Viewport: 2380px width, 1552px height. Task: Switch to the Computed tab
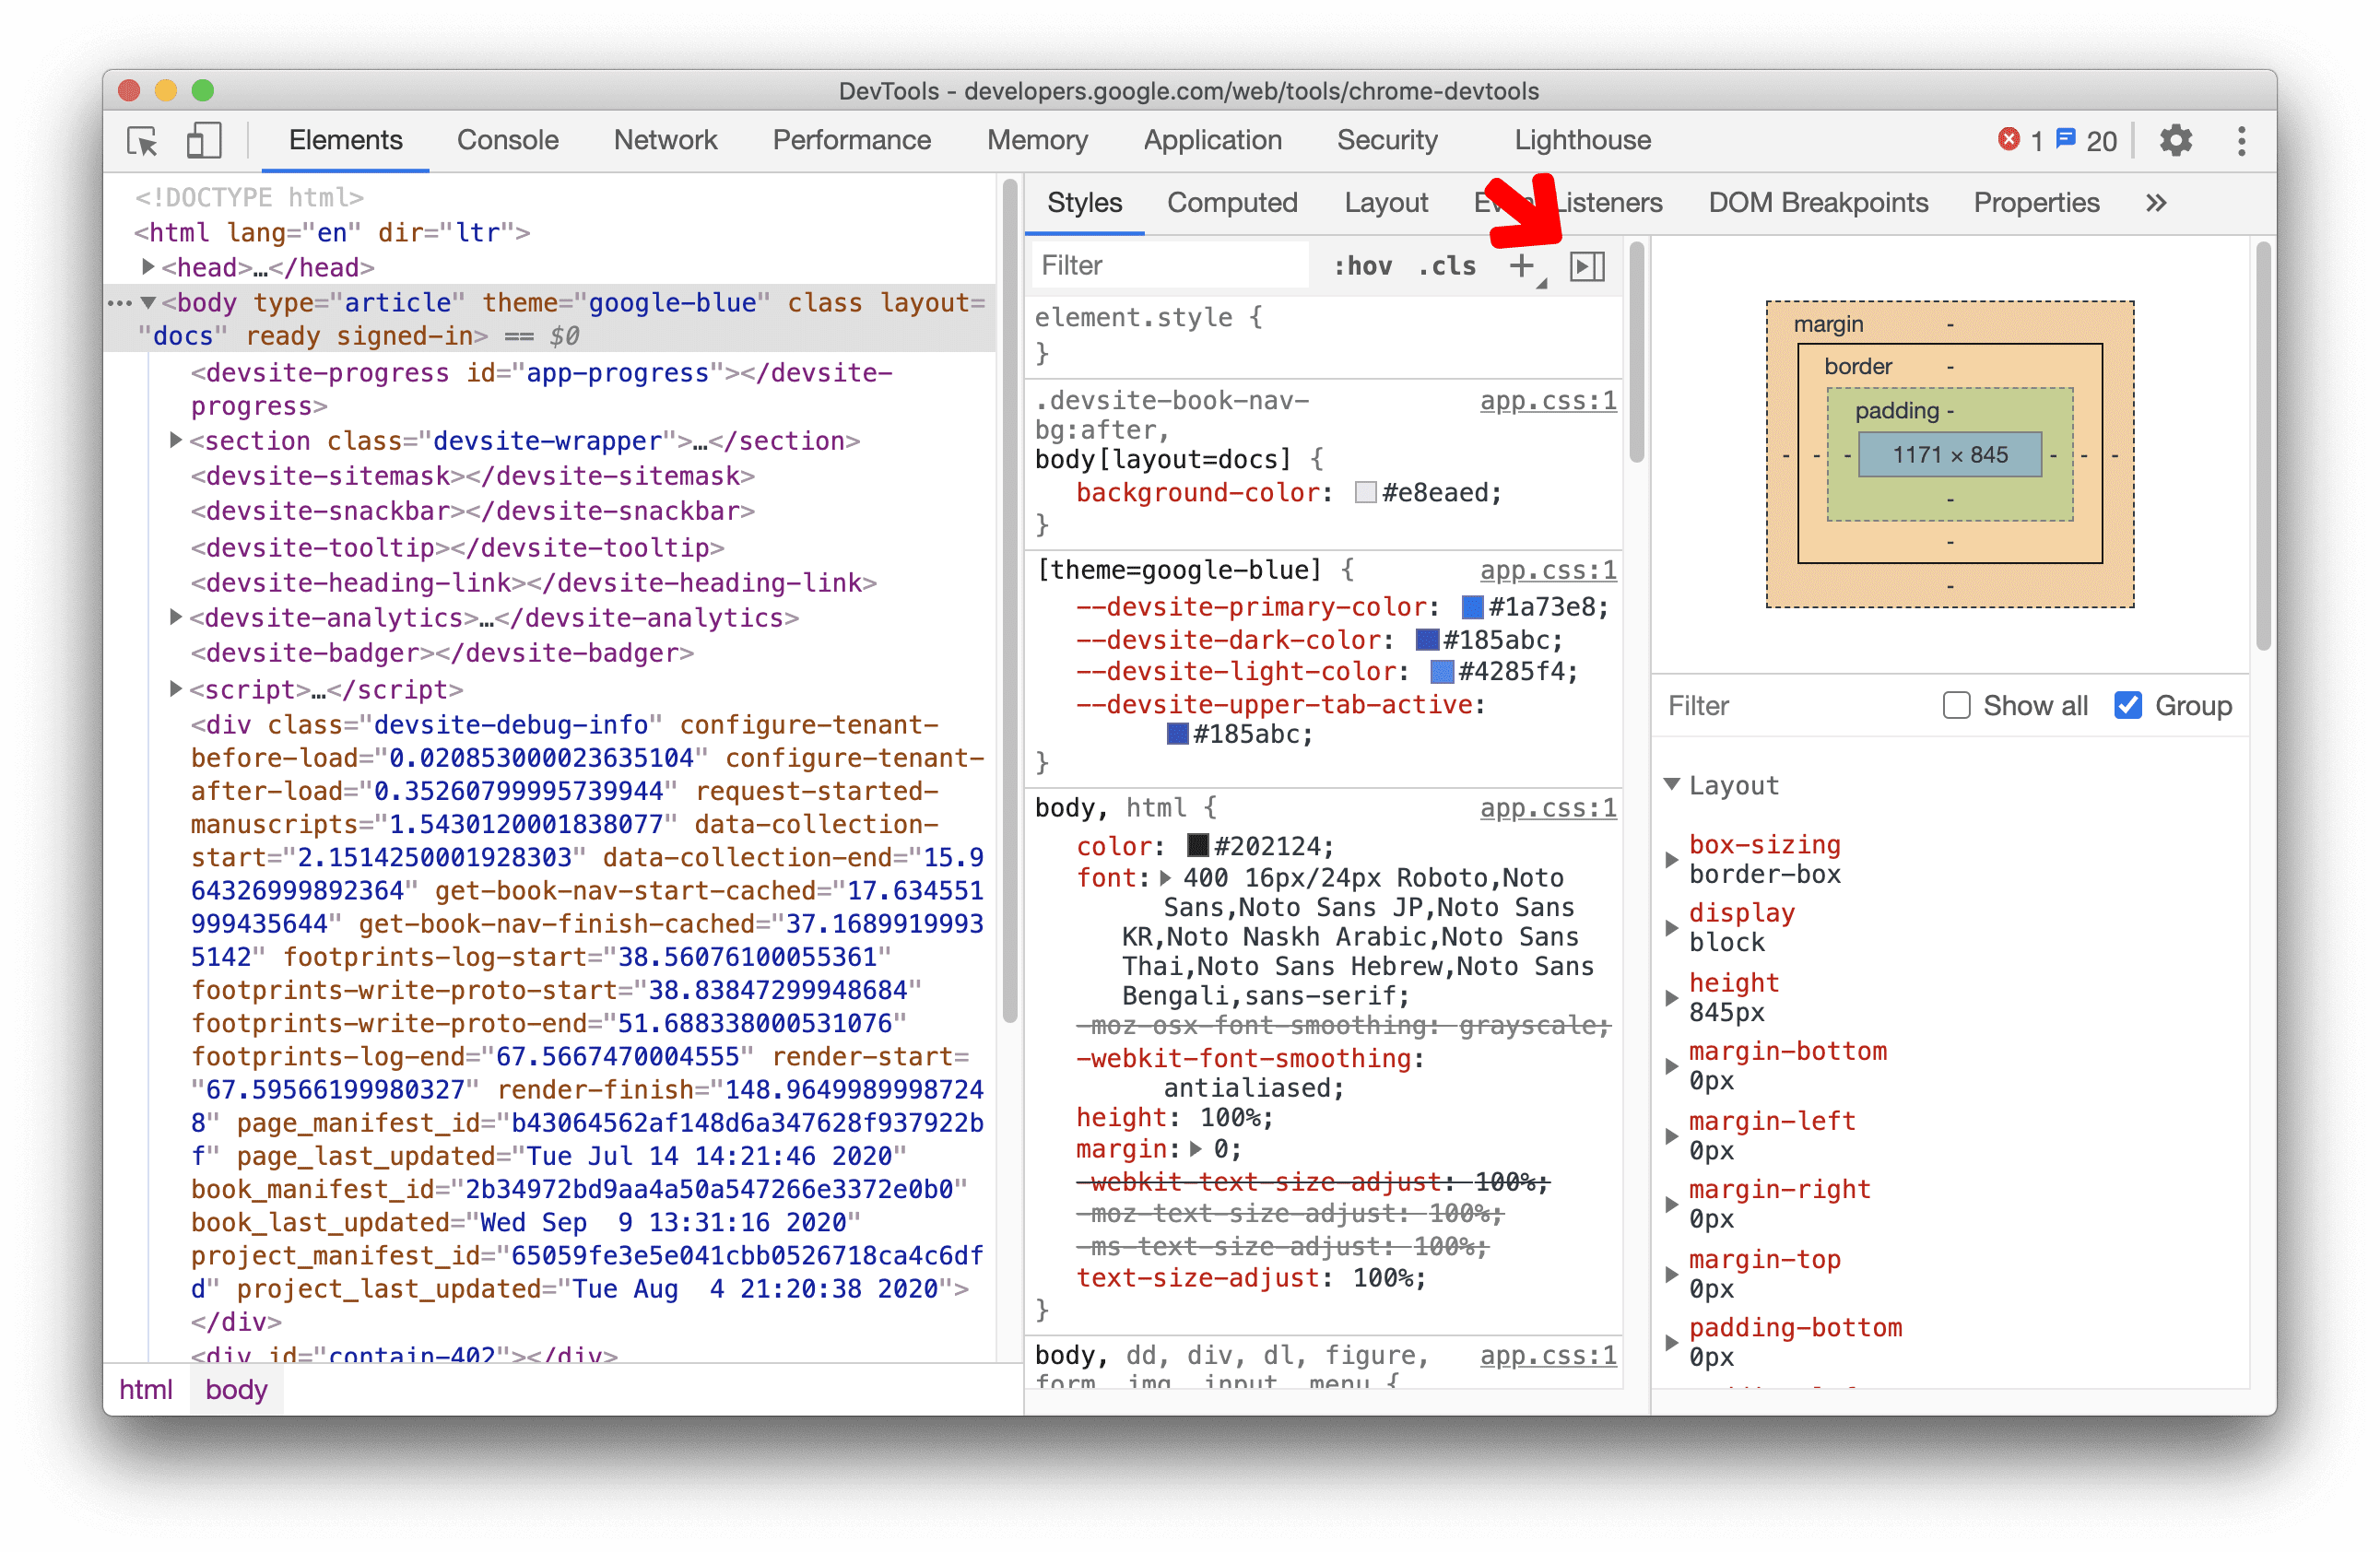(x=1231, y=203)
